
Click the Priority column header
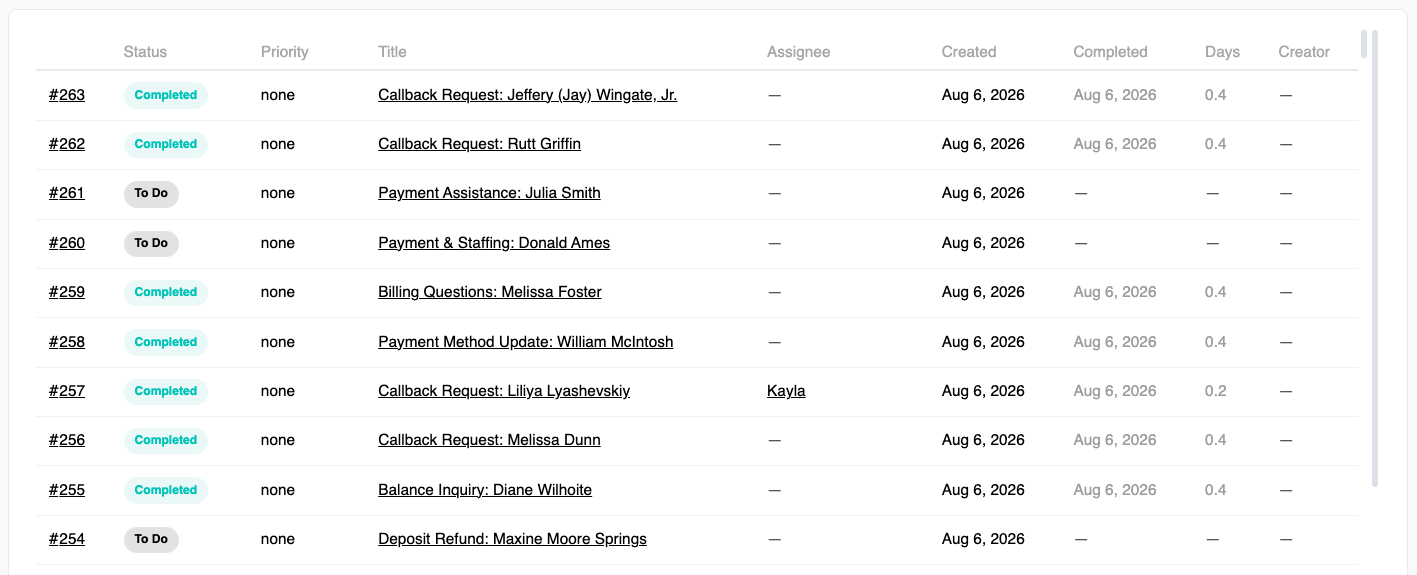(285, 52)
